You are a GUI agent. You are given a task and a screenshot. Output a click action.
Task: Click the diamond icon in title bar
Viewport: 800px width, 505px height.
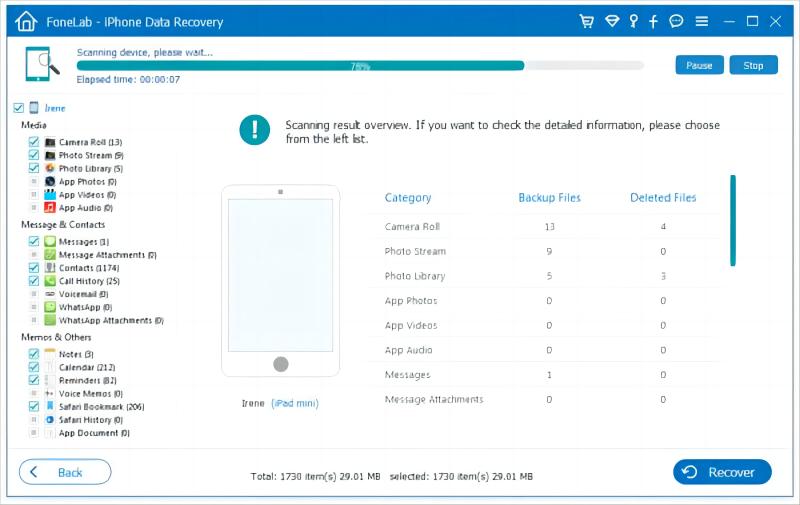pyautogui.click(x=610, y=21)
